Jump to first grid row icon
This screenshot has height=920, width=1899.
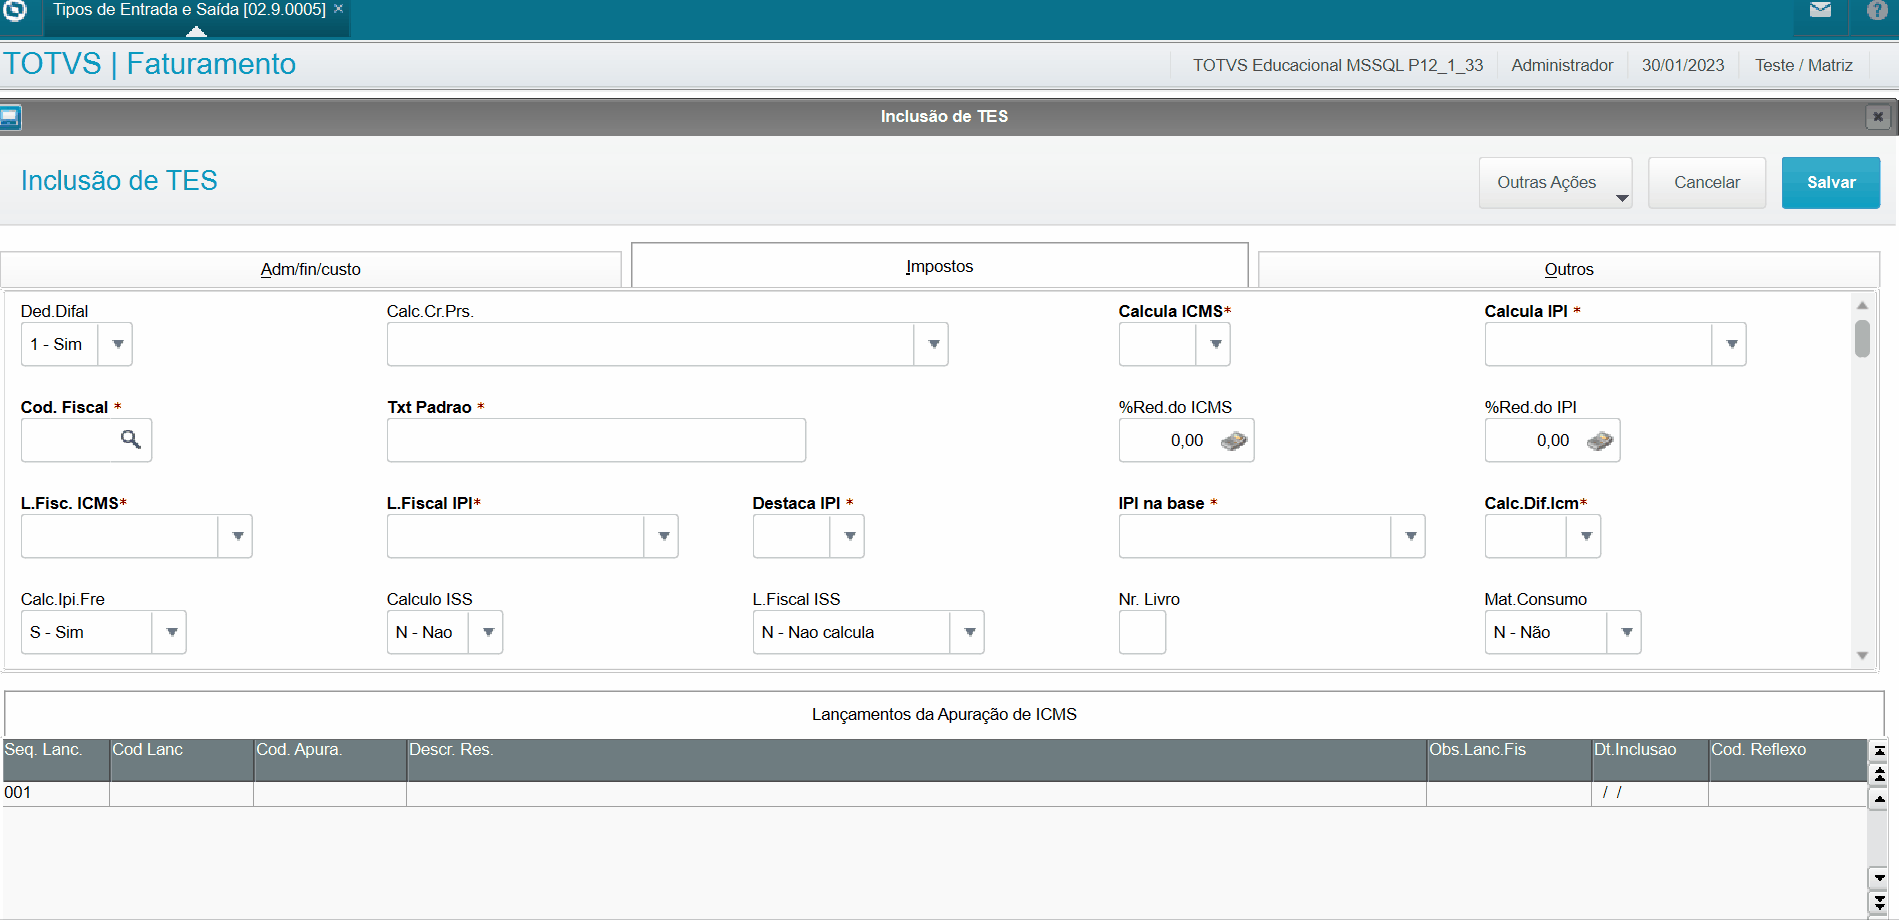click(x=1879, y=750)
